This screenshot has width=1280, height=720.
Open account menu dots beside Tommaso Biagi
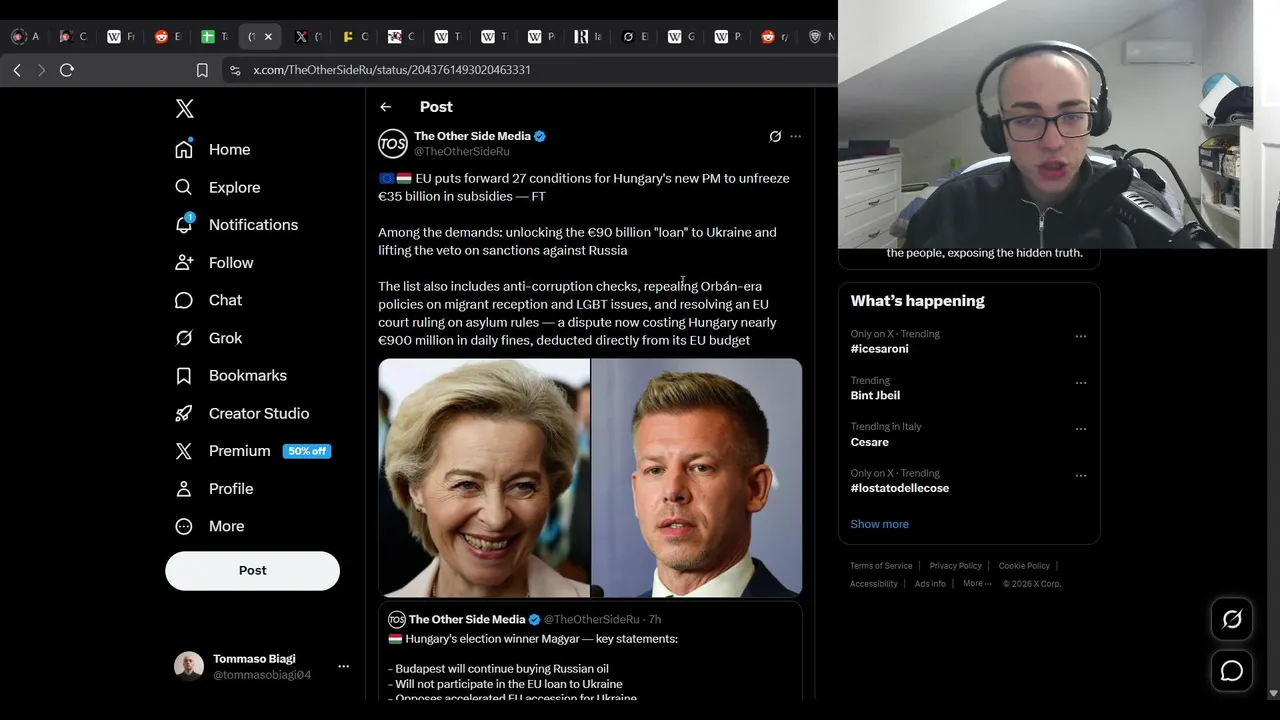[343, 666]
